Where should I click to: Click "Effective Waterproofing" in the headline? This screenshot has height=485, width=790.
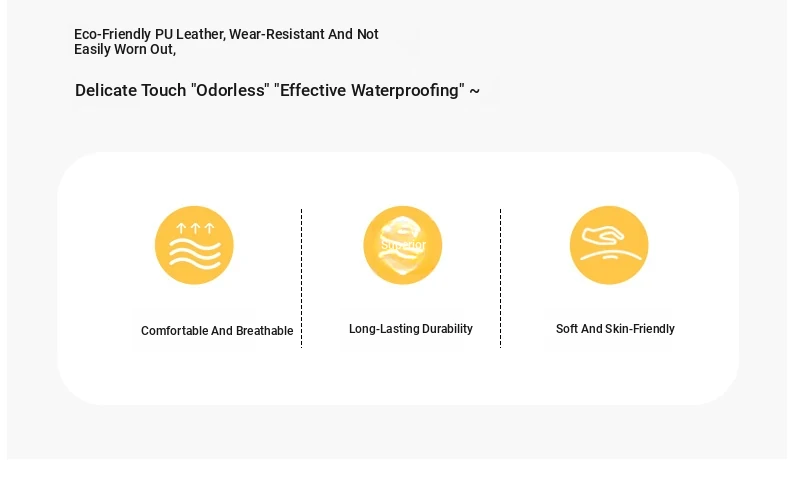(369, 90)
